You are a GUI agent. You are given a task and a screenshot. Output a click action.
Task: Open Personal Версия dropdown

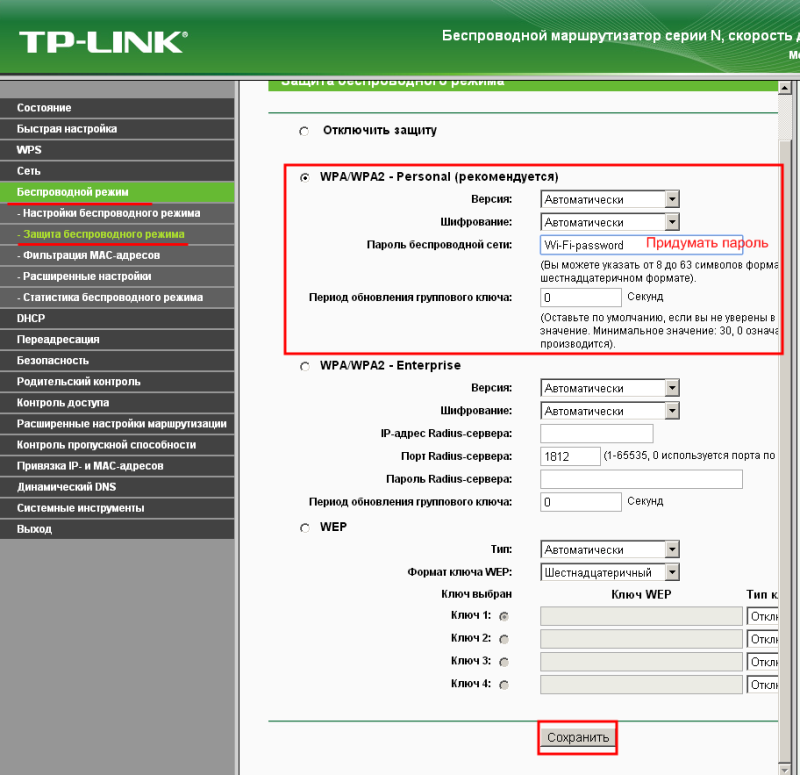pyautogui.click(x=610, y=199)
